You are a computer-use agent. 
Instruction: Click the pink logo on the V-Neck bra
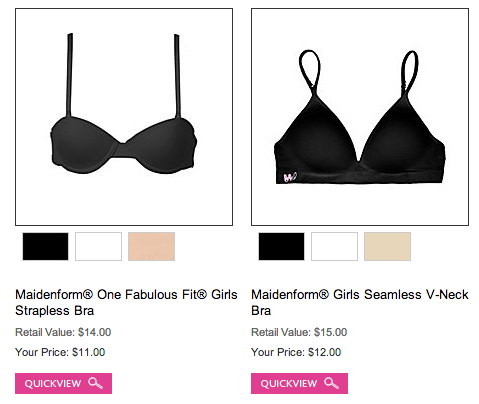[x=290, y=177]
